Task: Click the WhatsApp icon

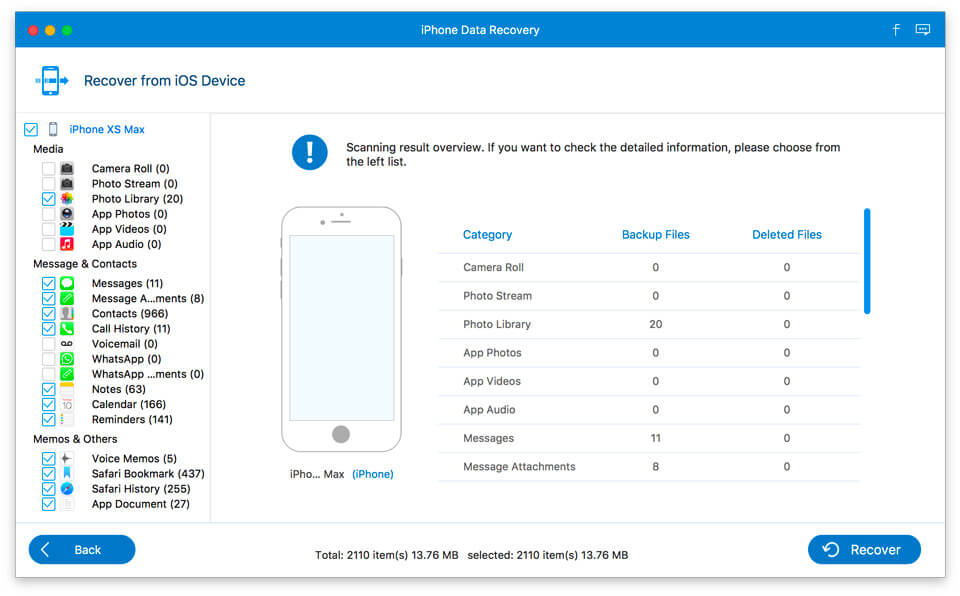Action: [x=67, y=359]
